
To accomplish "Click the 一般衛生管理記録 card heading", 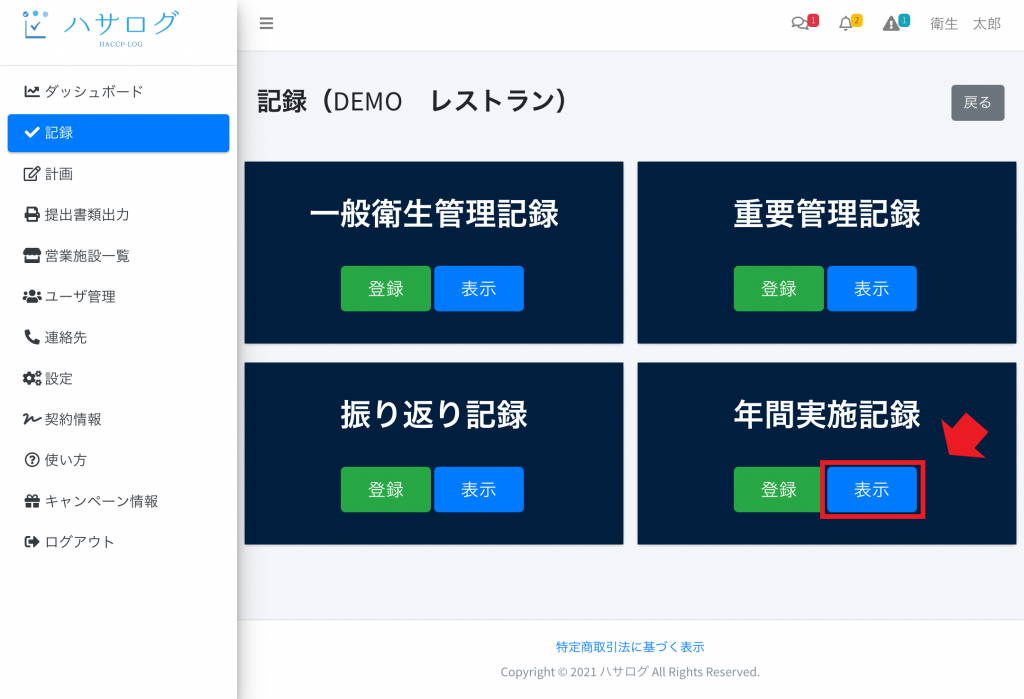I will [x=434, y=214].
